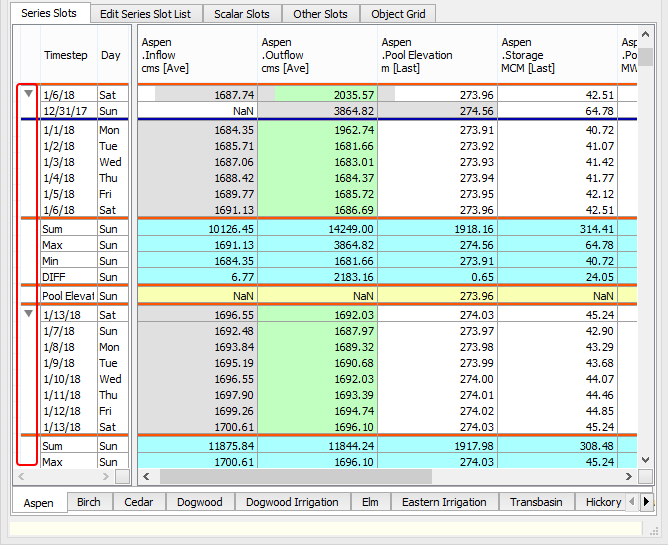The height and width of the screenshot is (545, 668).
Task: Click horizontal scrollbar left arrow
Action: click(146, 477)
